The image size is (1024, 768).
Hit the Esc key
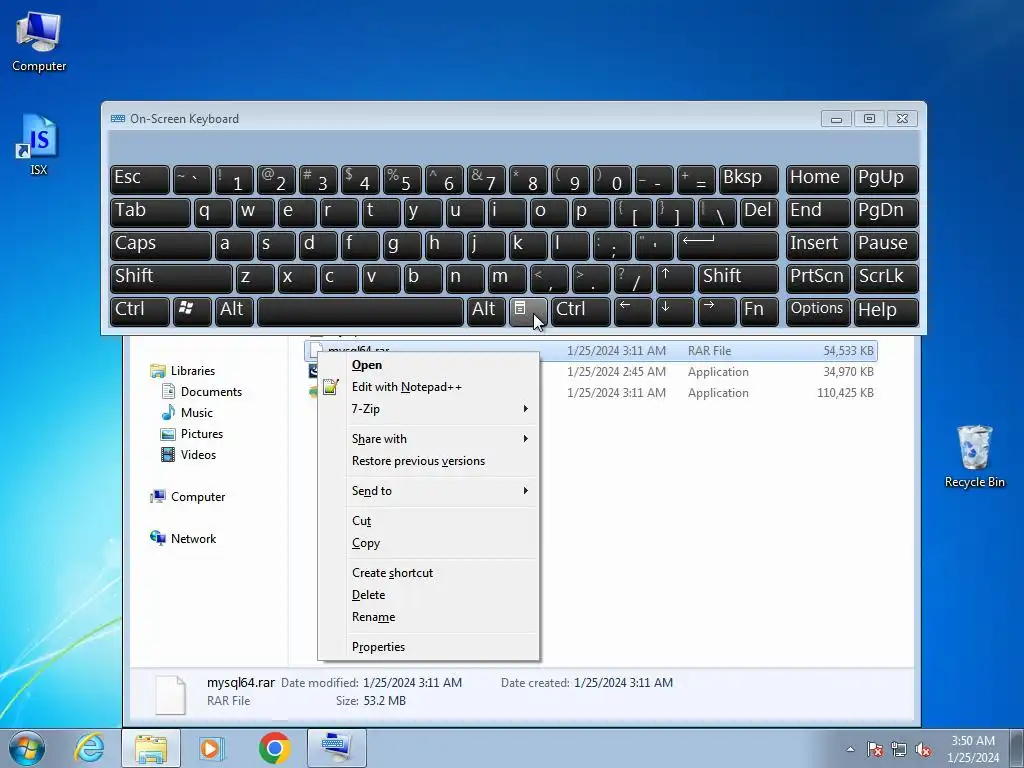pyautogui.click(x=140, y=179)
